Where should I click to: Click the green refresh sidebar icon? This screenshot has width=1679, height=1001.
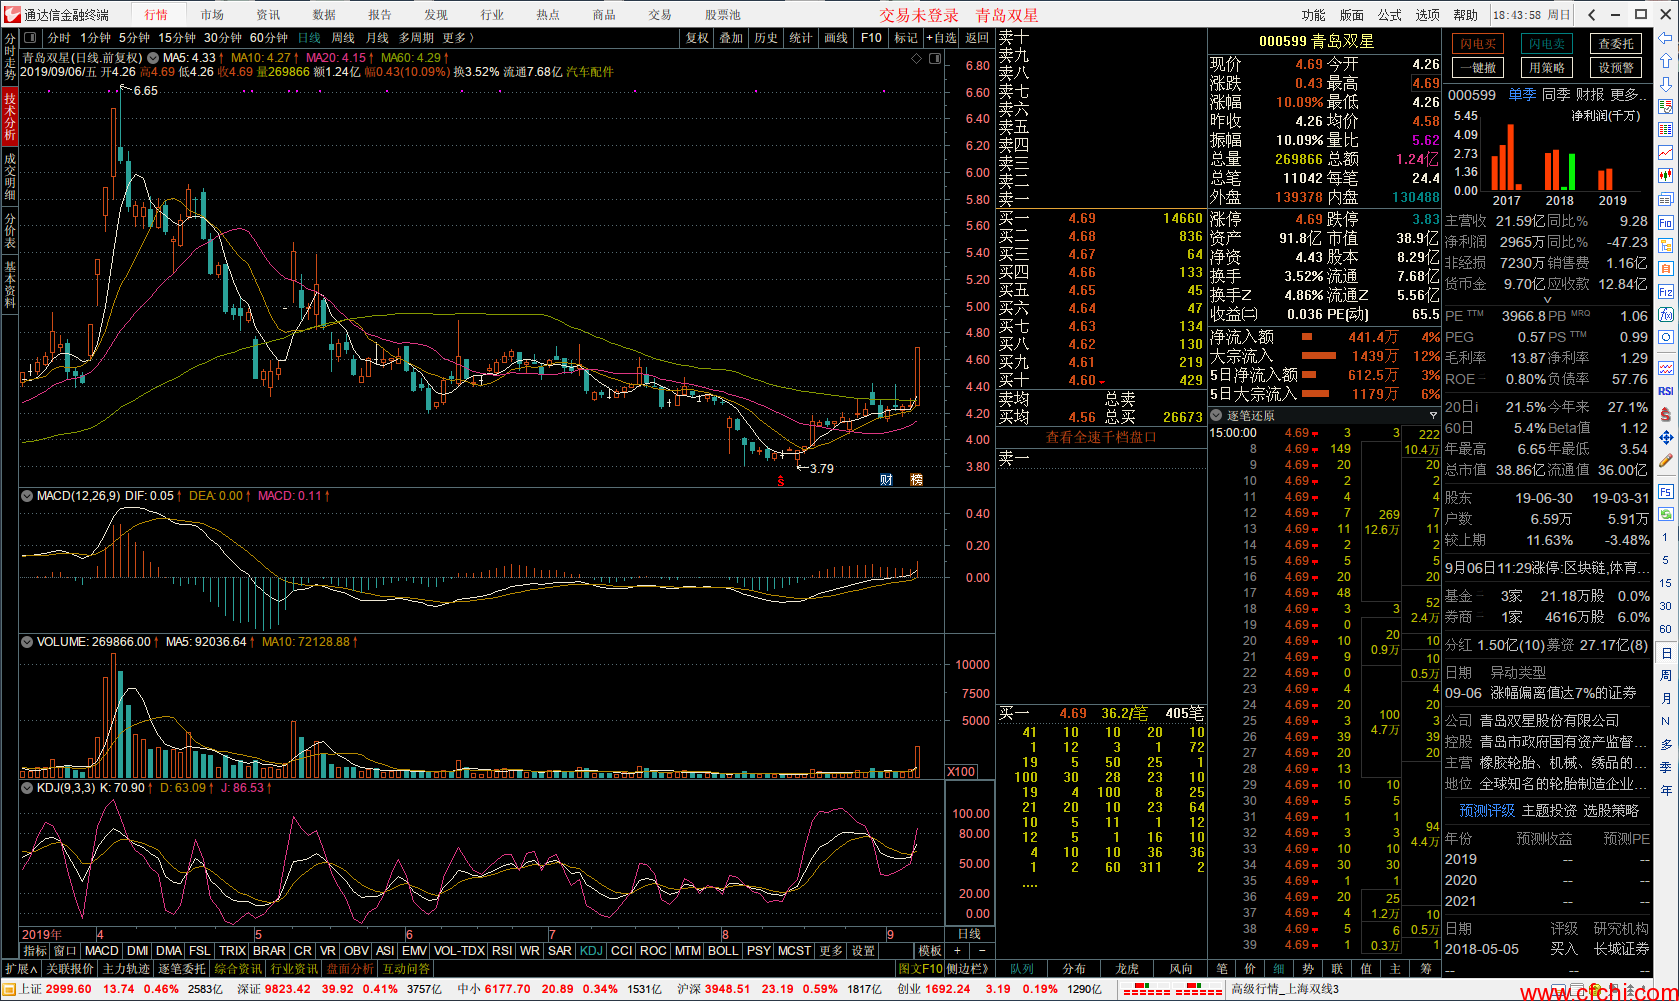pos(1665,514)
